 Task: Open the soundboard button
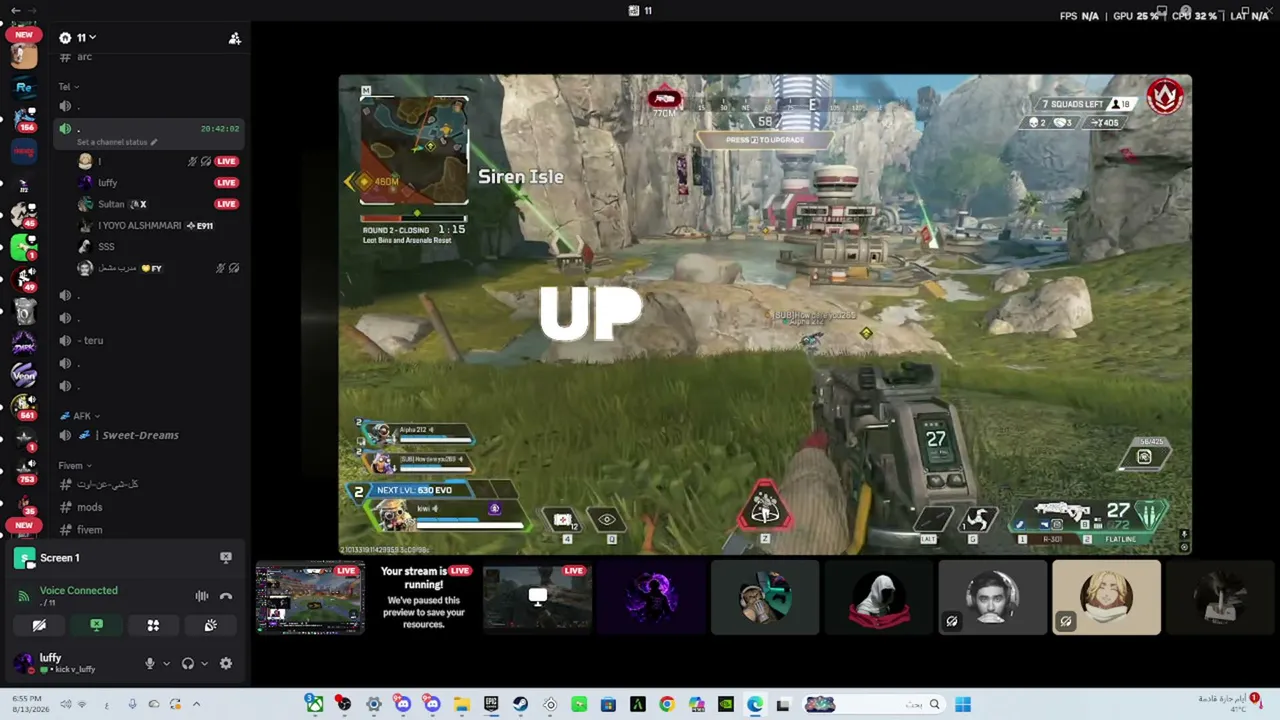tap(211, 625)
